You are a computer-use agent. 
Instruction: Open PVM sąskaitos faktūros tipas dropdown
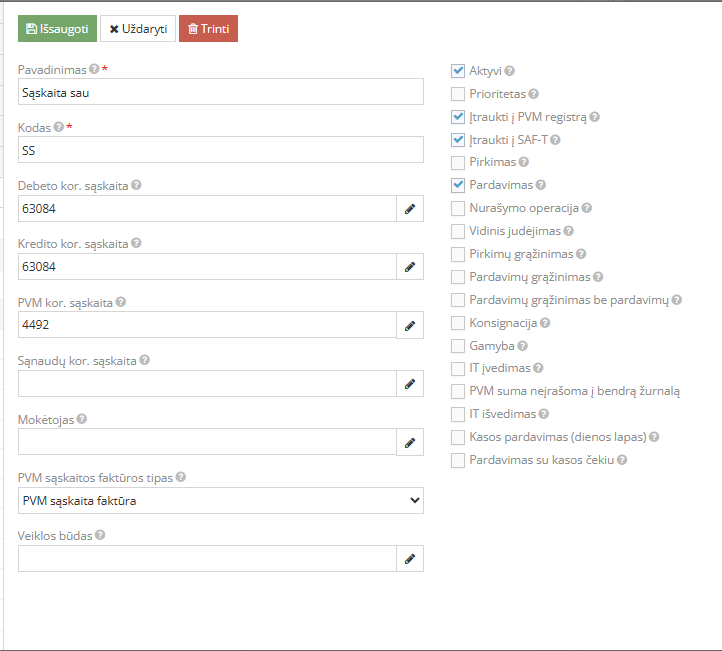click(220, 500)
